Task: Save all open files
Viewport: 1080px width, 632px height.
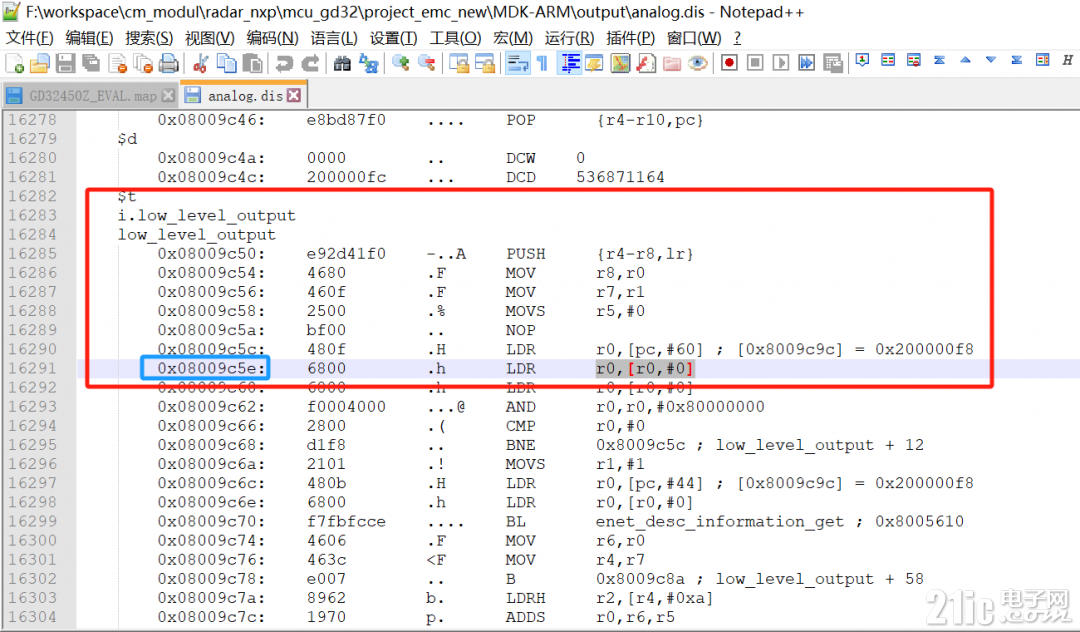Action: [91, 63]
